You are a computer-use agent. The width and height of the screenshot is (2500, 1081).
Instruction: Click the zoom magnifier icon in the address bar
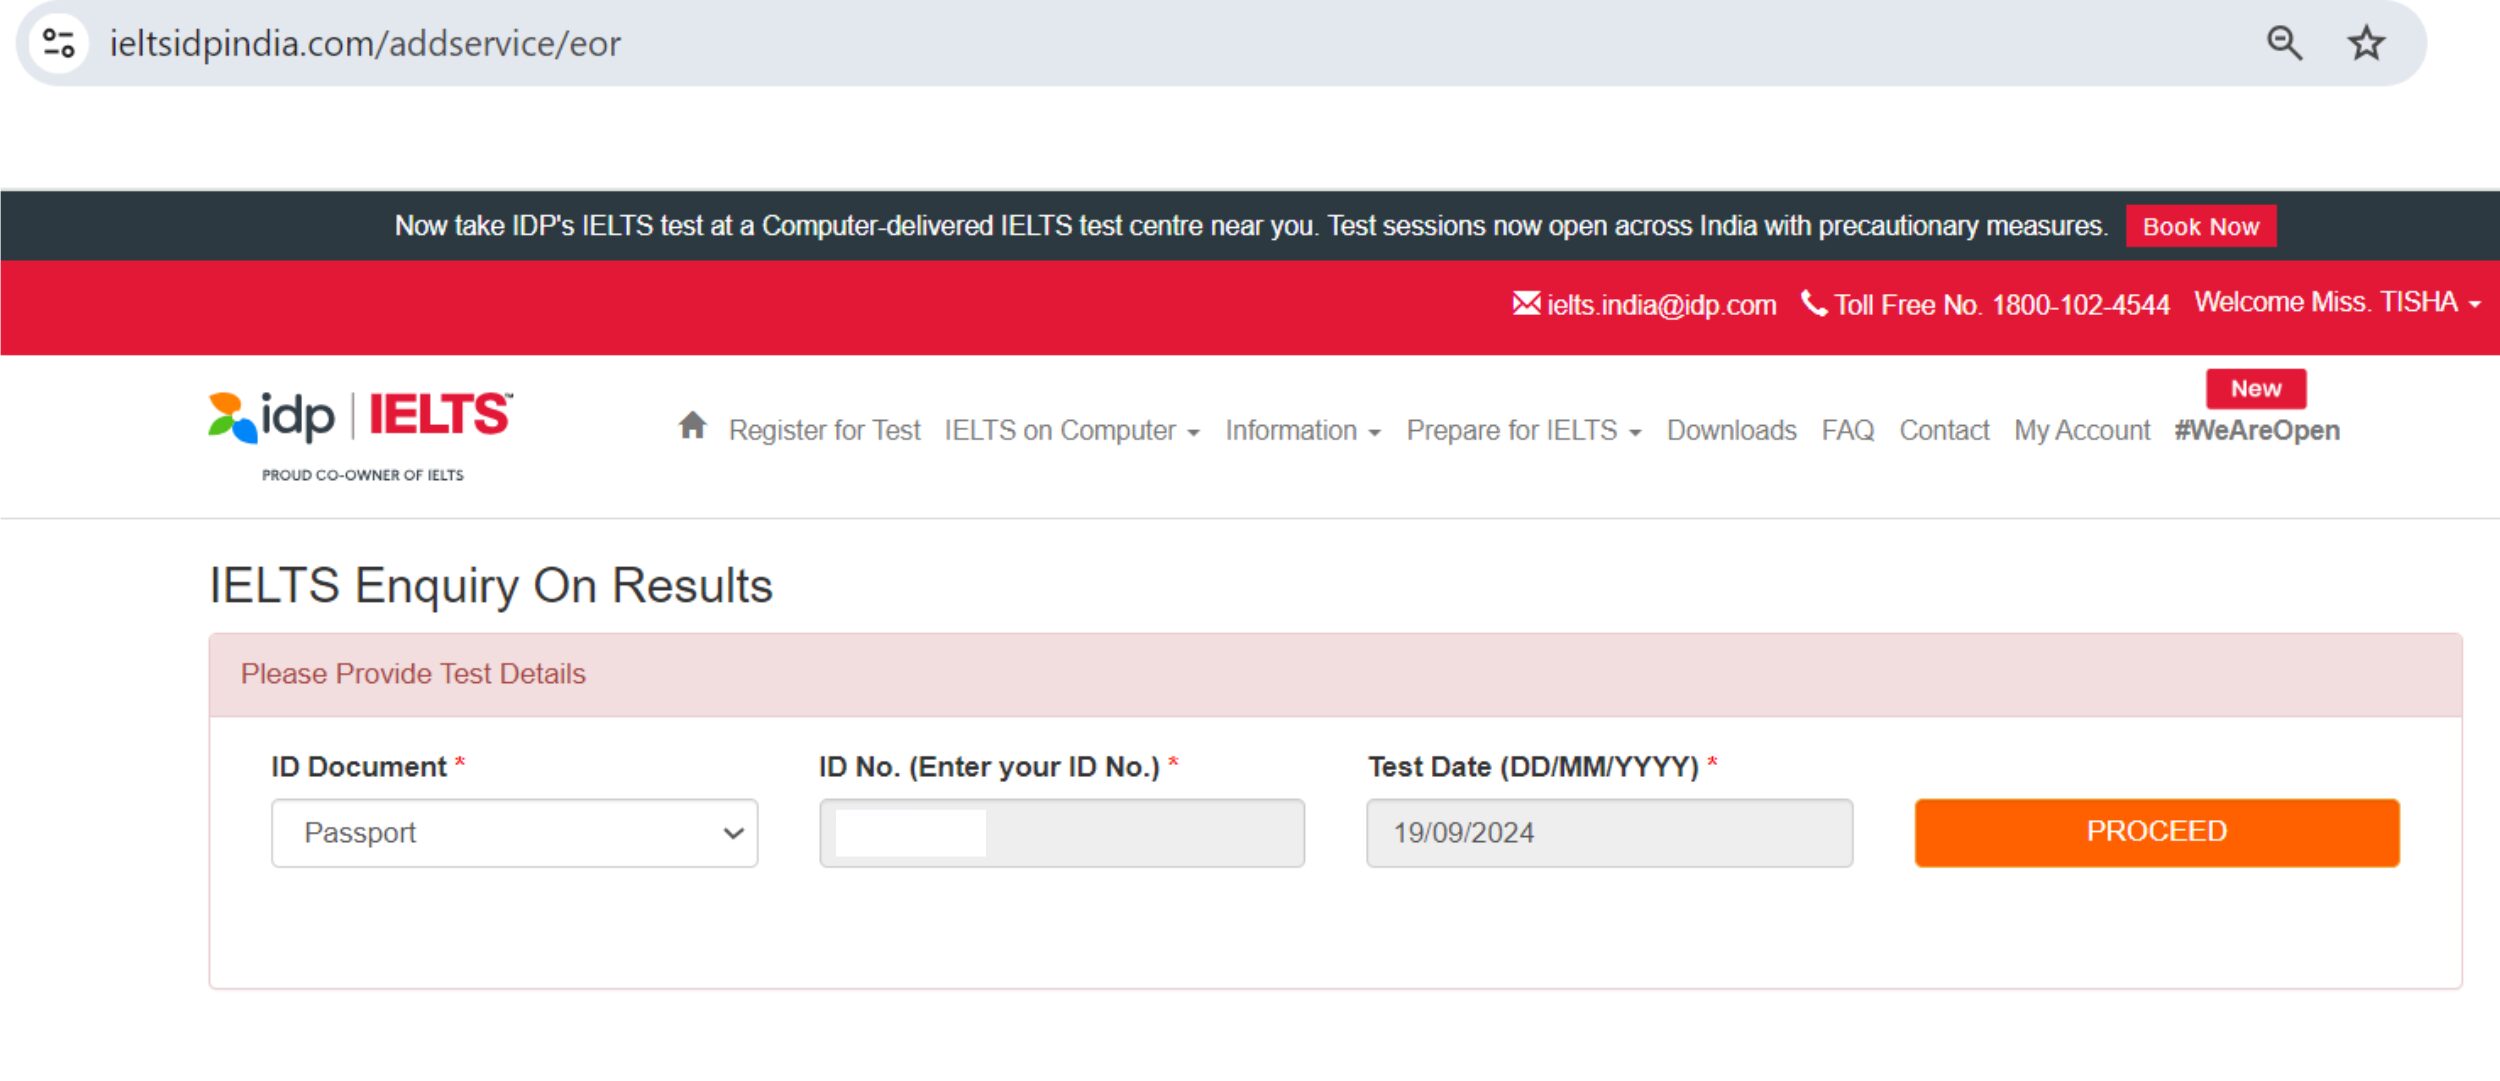pyautogui.click(x=2285, y=43)
